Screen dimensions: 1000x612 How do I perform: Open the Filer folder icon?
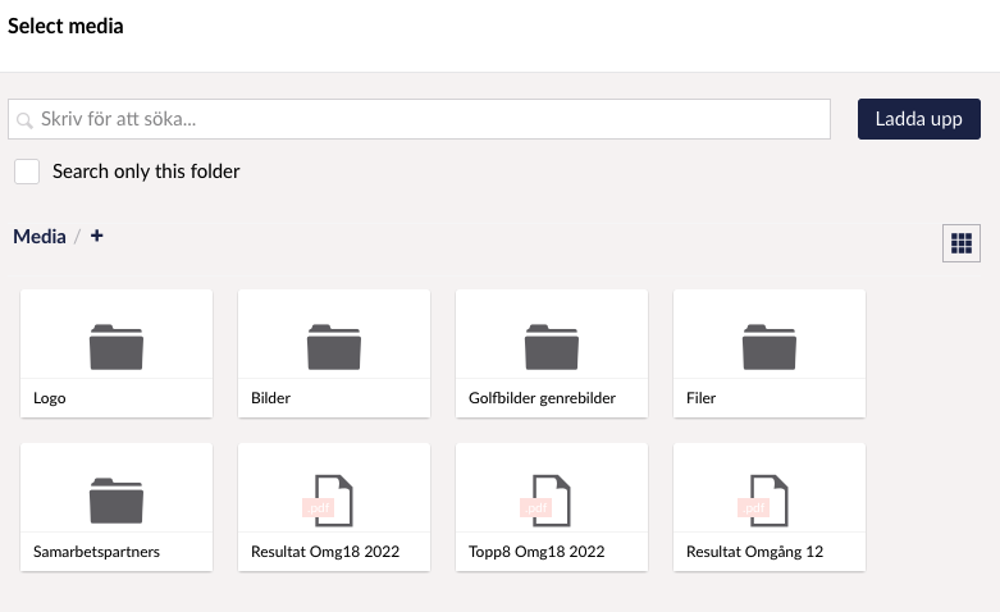click(769, 347)
